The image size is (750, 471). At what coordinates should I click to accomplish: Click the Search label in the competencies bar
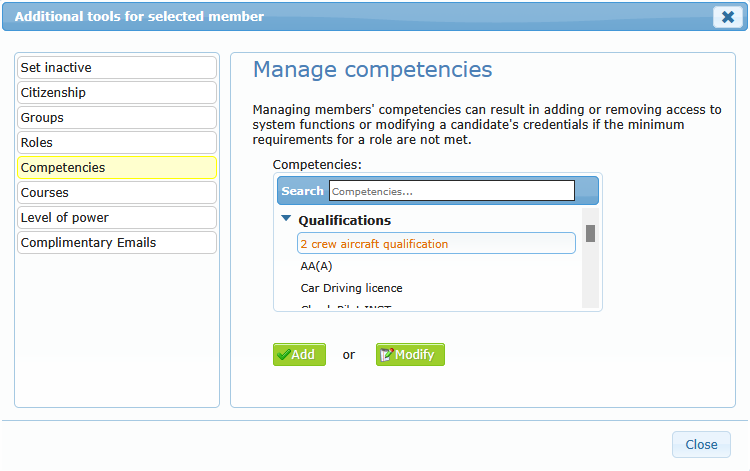(302, 191)
